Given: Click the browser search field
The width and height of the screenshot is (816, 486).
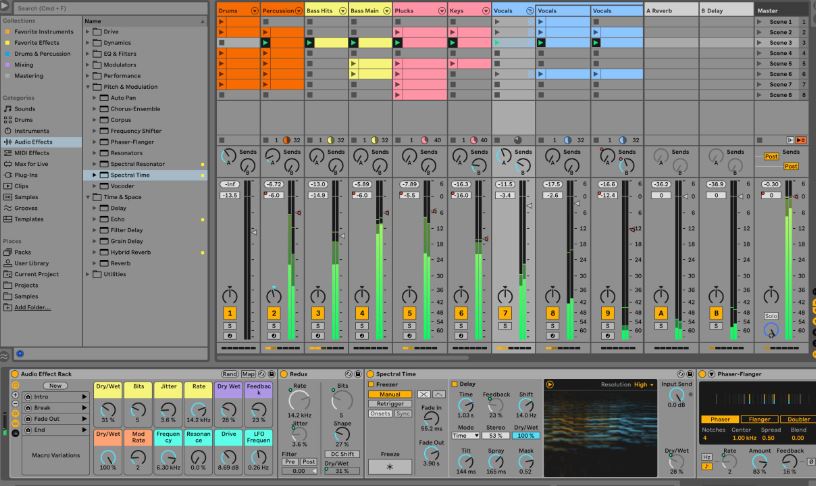Looking at the screenshot, I should click(110, 8).
